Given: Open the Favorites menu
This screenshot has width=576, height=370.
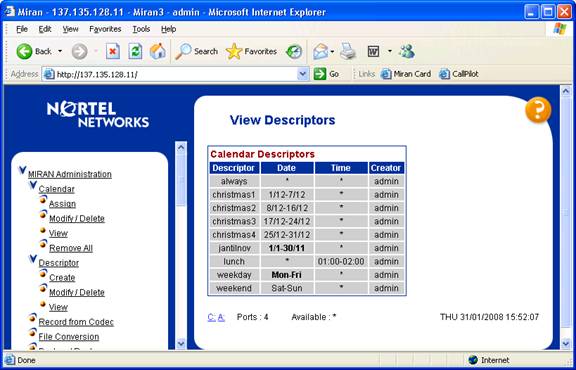Looking at the screenshot, I should click(105, 29).
